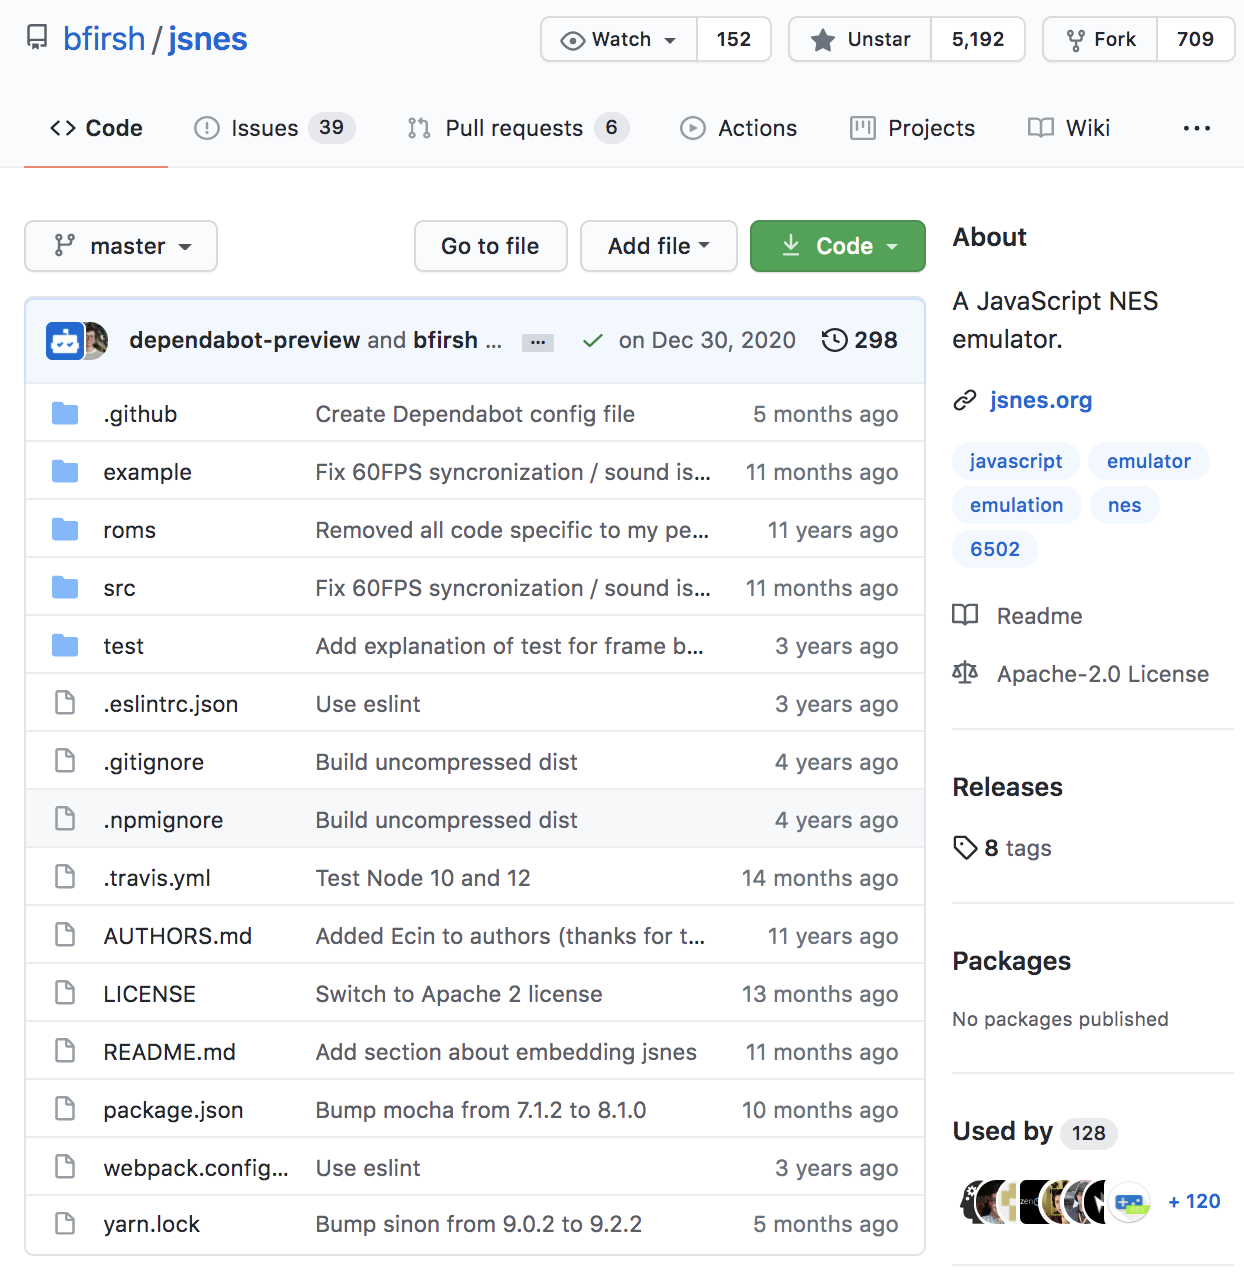This screenshot has width=1244, height=1280.
Task: Open the src folder
Action: pyautogui.click(x=119, y=588)
